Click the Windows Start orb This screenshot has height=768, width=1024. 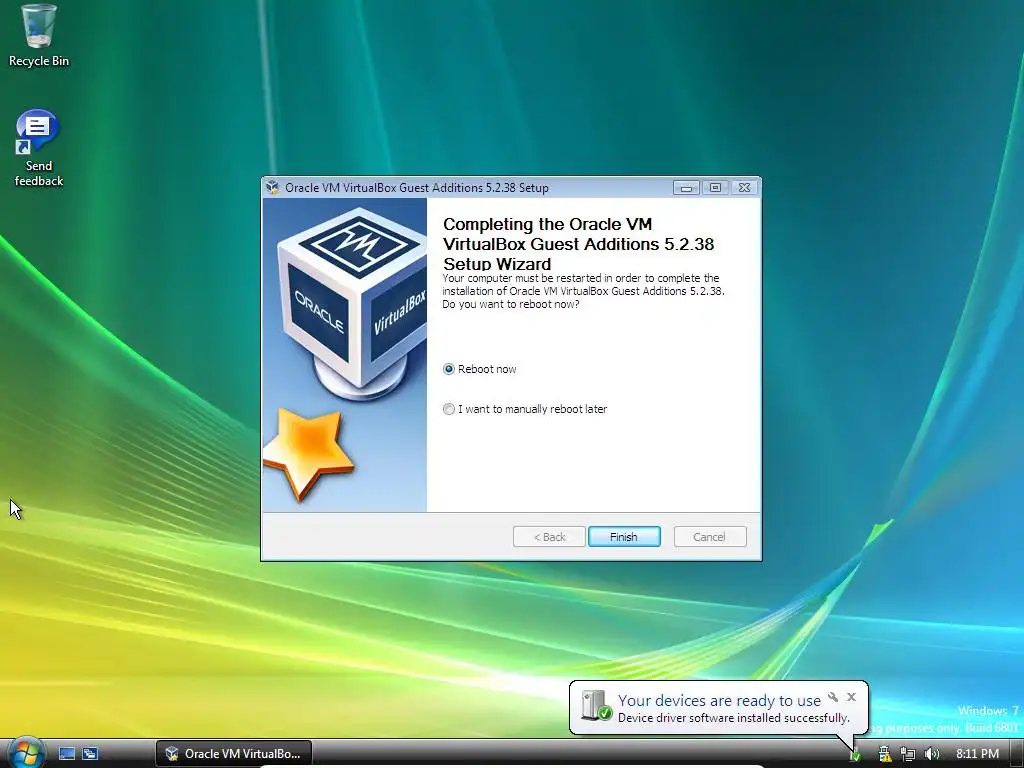click(26, 753)
